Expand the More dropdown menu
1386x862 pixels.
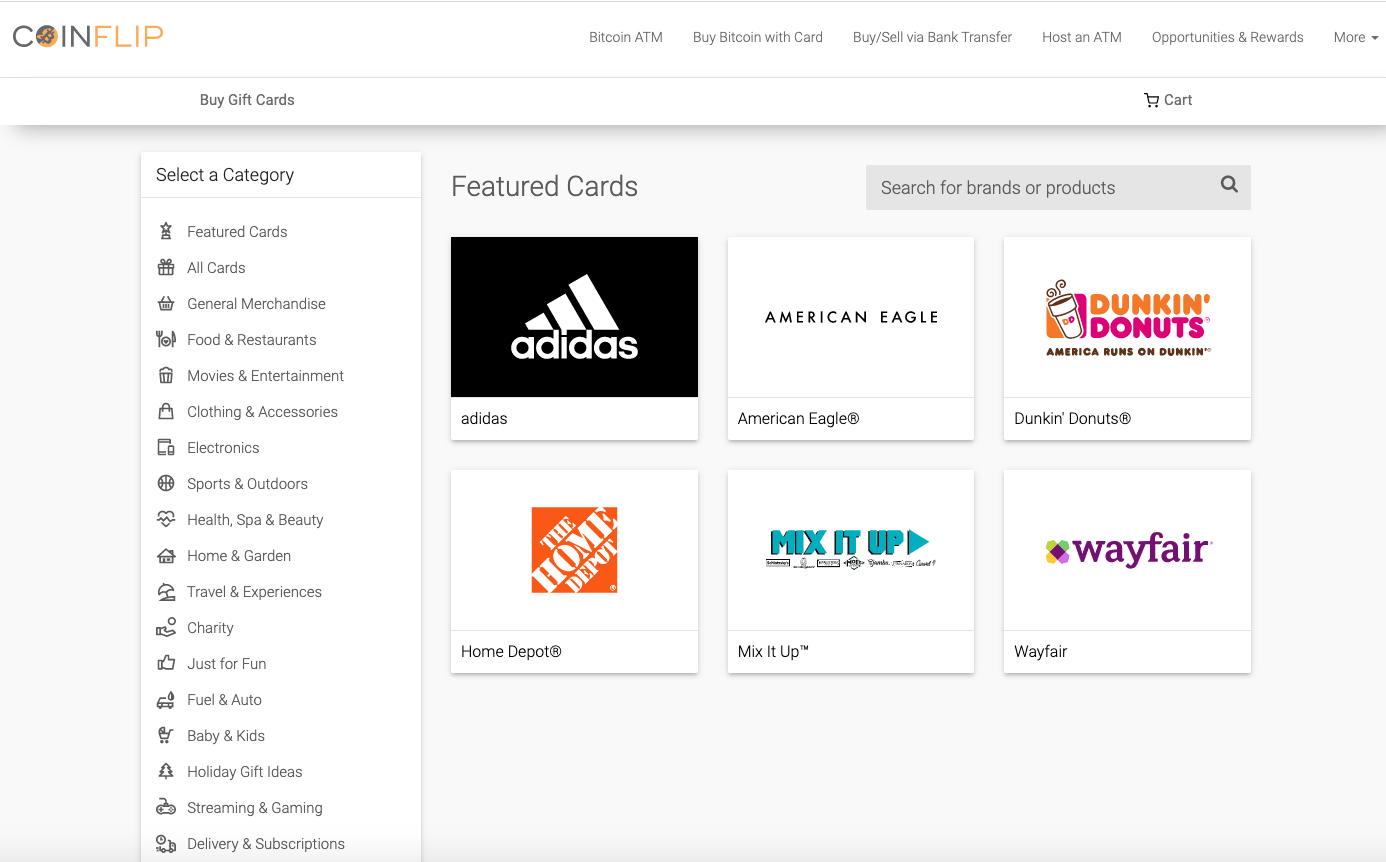click(1356, 37)
